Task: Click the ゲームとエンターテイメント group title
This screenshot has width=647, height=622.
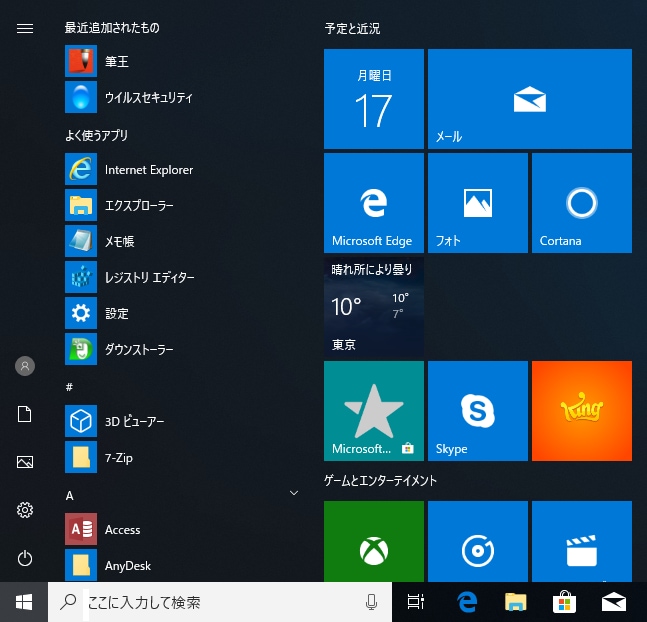Action: coord(380,480)
